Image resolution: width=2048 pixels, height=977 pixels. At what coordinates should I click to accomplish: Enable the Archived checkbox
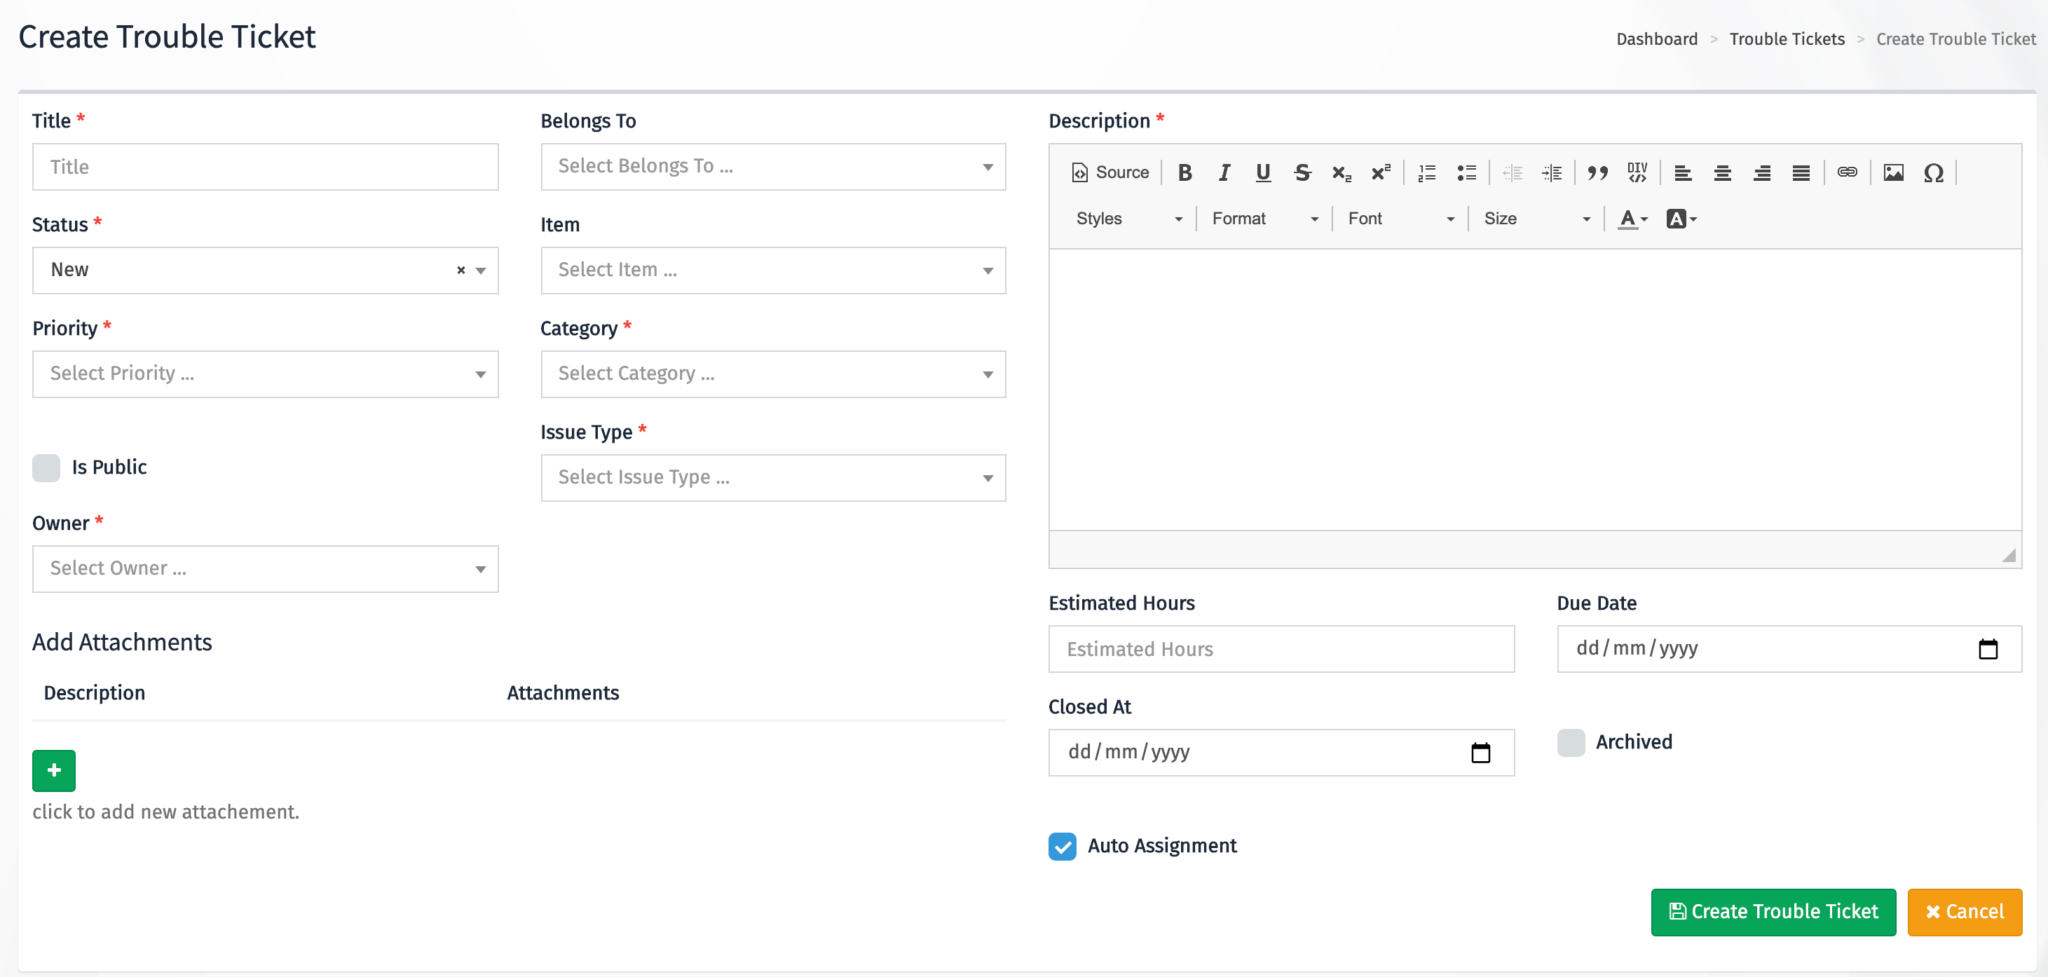pyautogui.click(x=1571, y=743)
